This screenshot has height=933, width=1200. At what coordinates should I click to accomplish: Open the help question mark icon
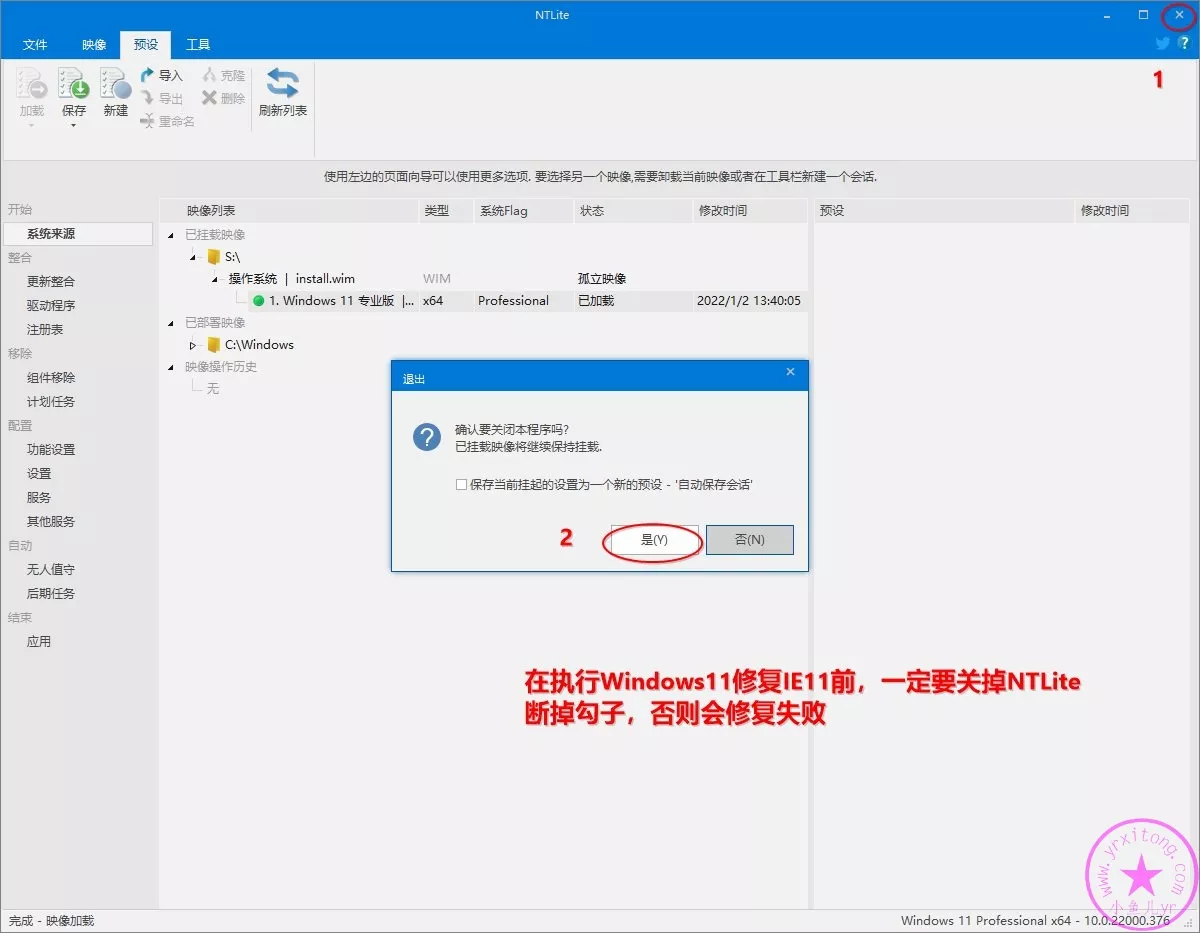coord(1184,44)
